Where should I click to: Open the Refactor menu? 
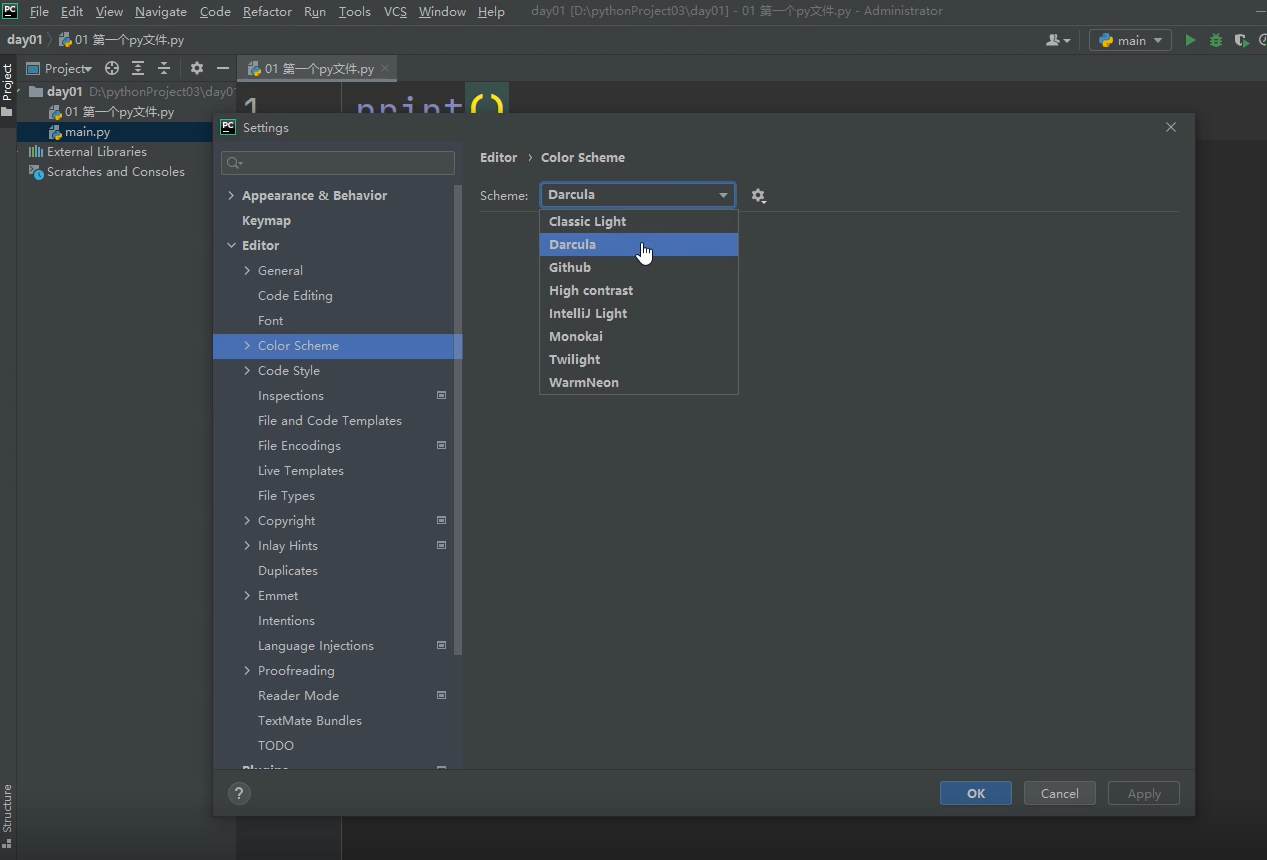click(267, 11)
